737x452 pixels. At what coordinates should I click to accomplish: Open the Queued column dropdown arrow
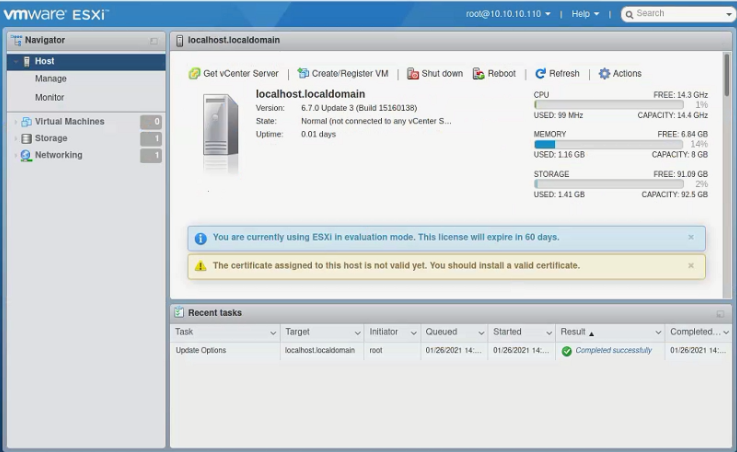click(481, 333)
